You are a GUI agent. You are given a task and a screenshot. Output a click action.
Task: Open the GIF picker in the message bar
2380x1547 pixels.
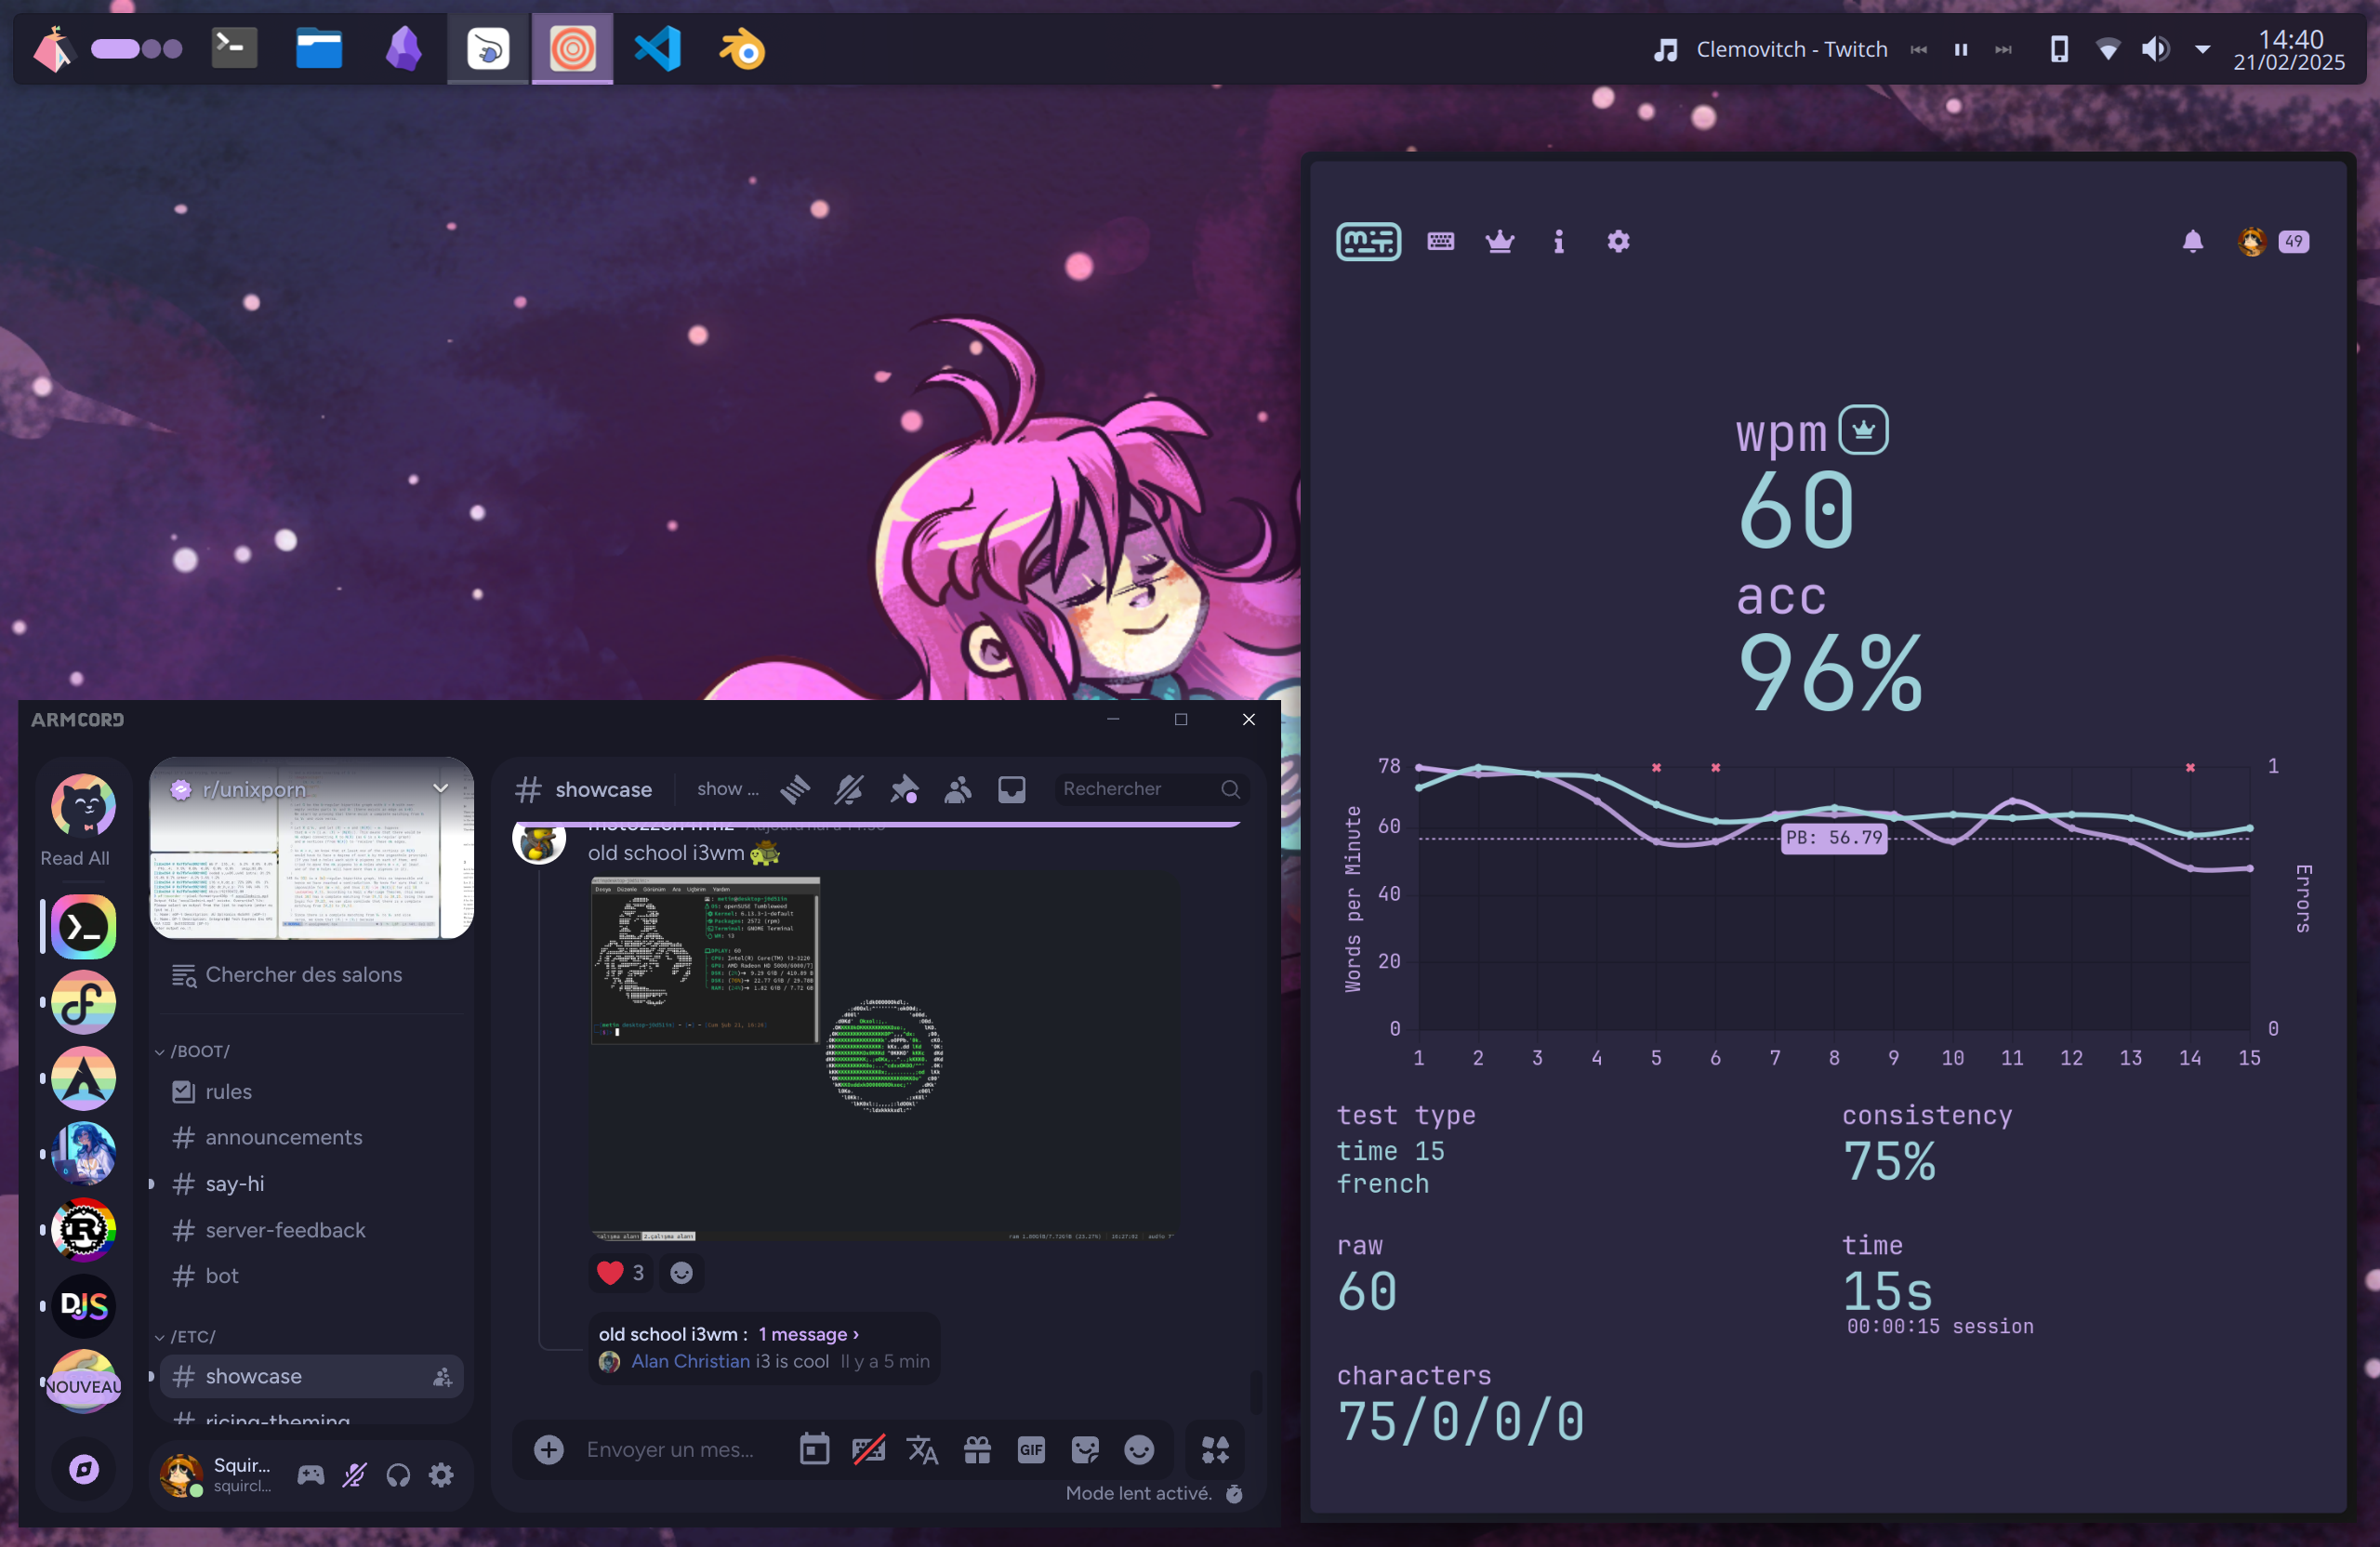[x=1031, y=1450]
